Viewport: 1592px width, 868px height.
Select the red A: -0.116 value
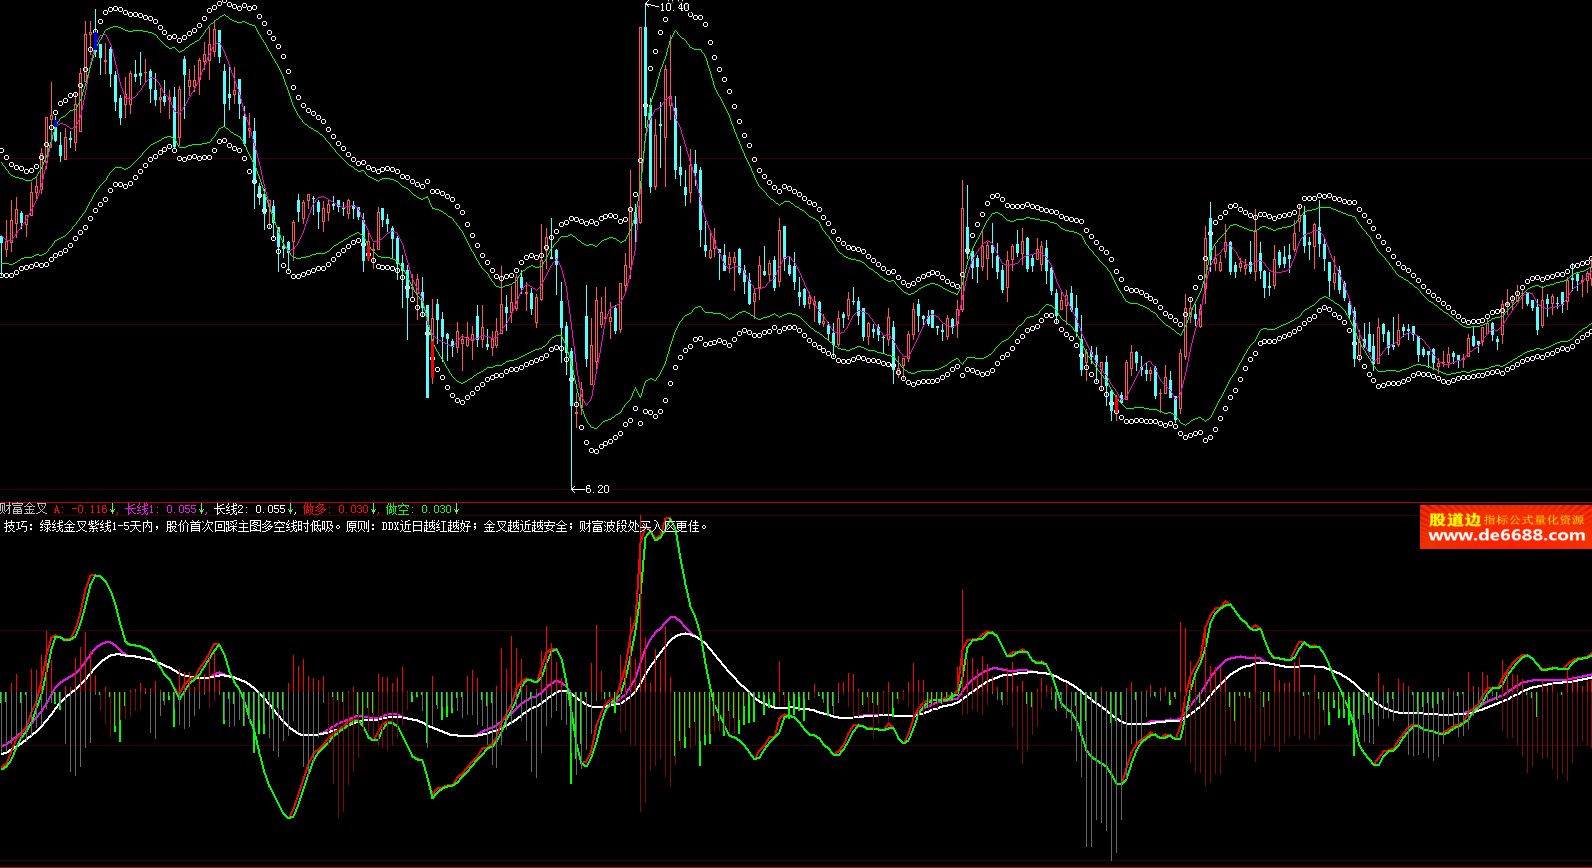click(x=80, y=509)
